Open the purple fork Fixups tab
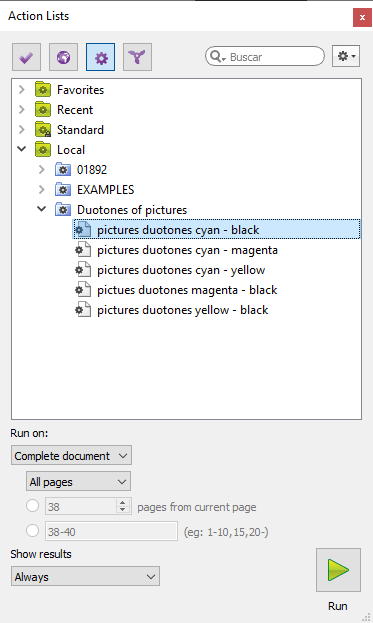The width and height of the screenshot is (373, 623). 137,57
